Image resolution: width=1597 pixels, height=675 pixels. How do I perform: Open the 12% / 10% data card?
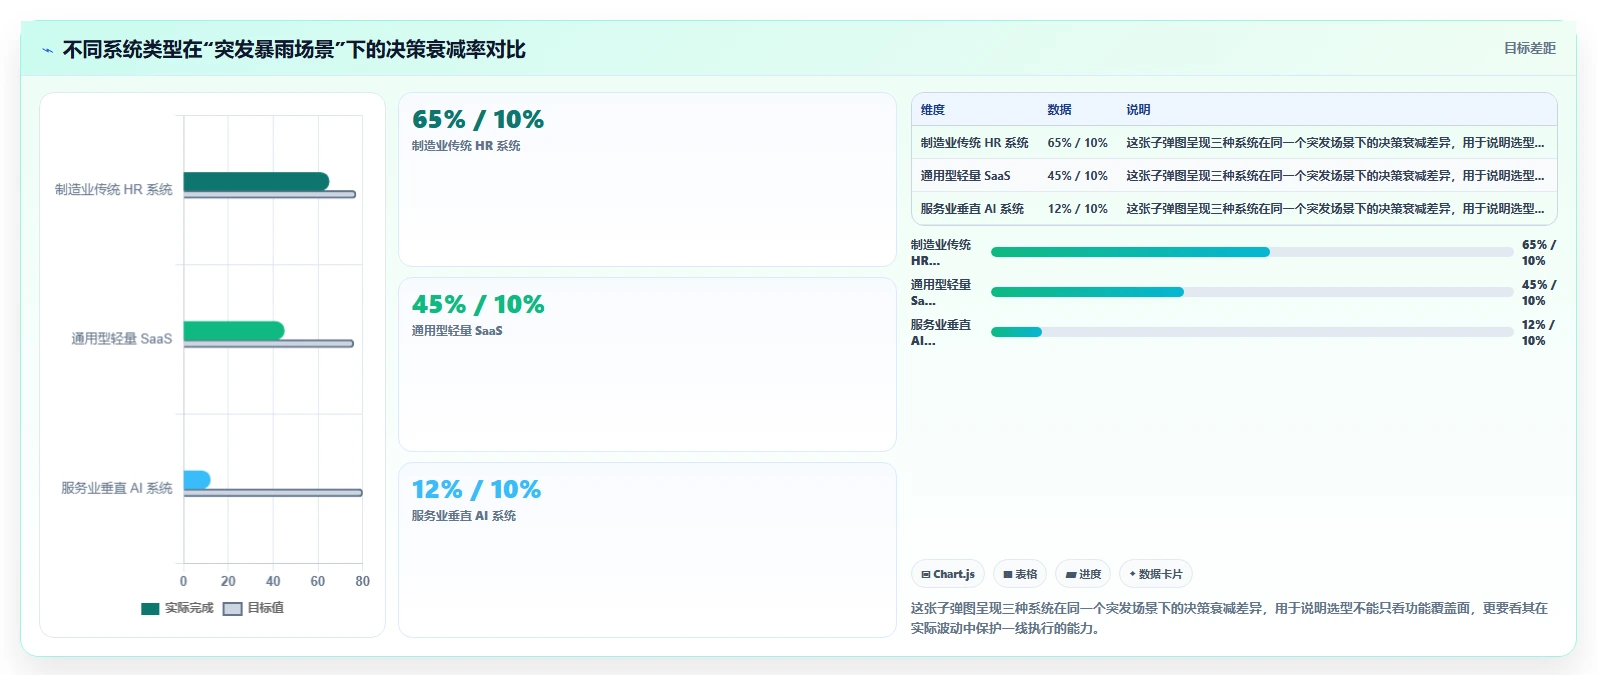pyautogui.click(x=647, y=550)
